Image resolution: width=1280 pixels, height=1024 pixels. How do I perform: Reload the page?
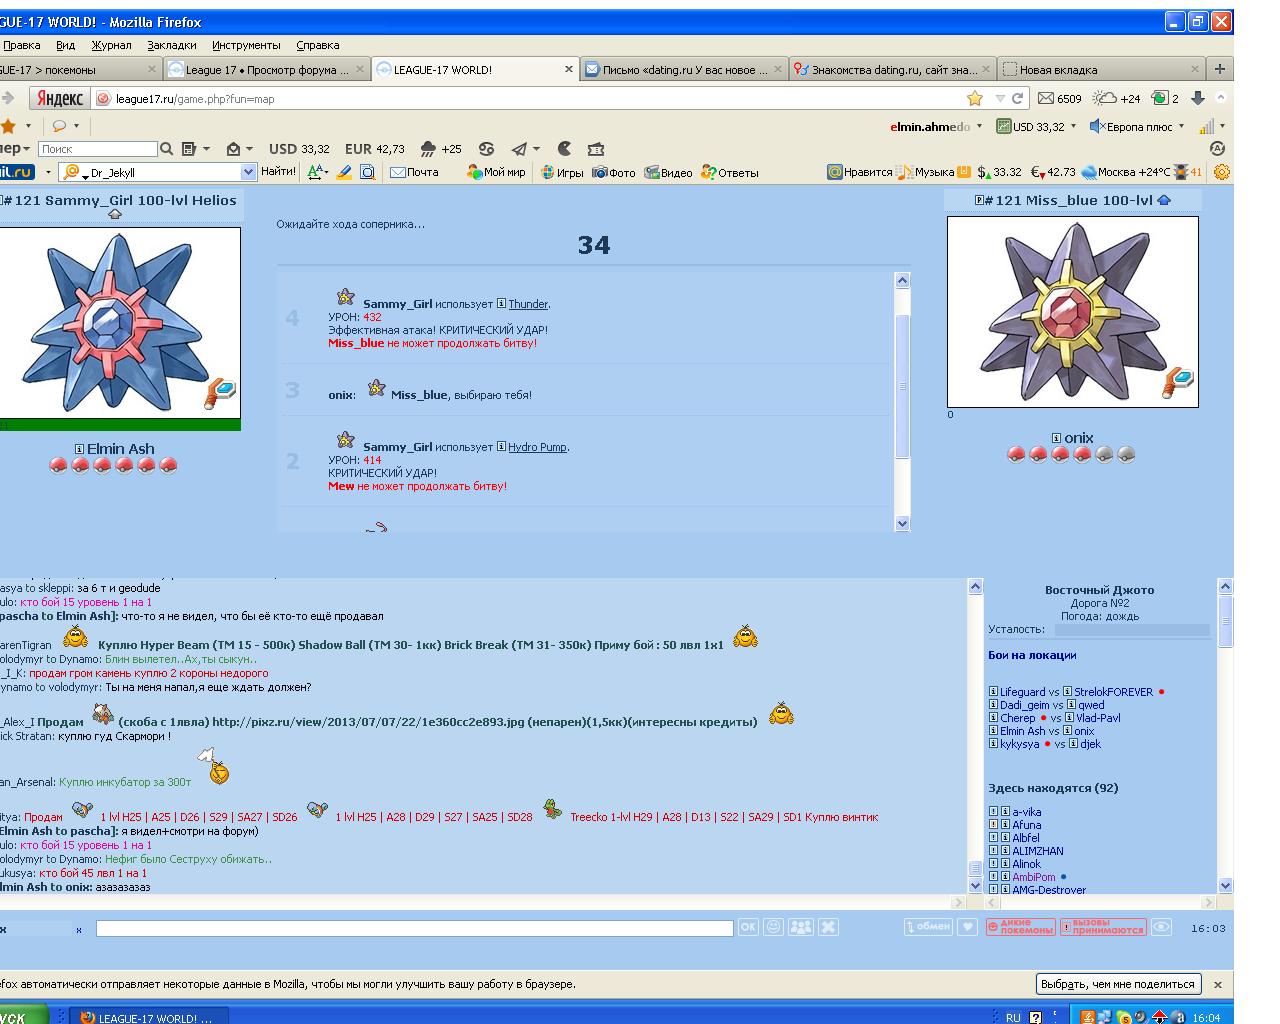click(1017, 98)
